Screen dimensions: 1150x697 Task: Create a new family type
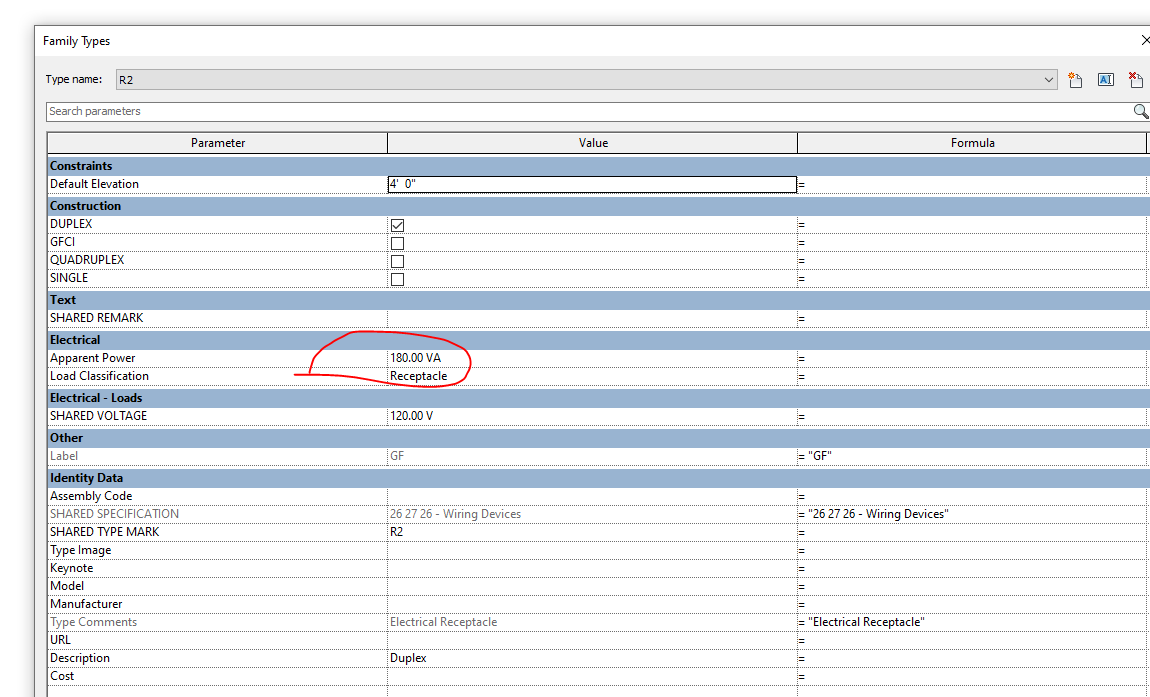click(1075, 79)
